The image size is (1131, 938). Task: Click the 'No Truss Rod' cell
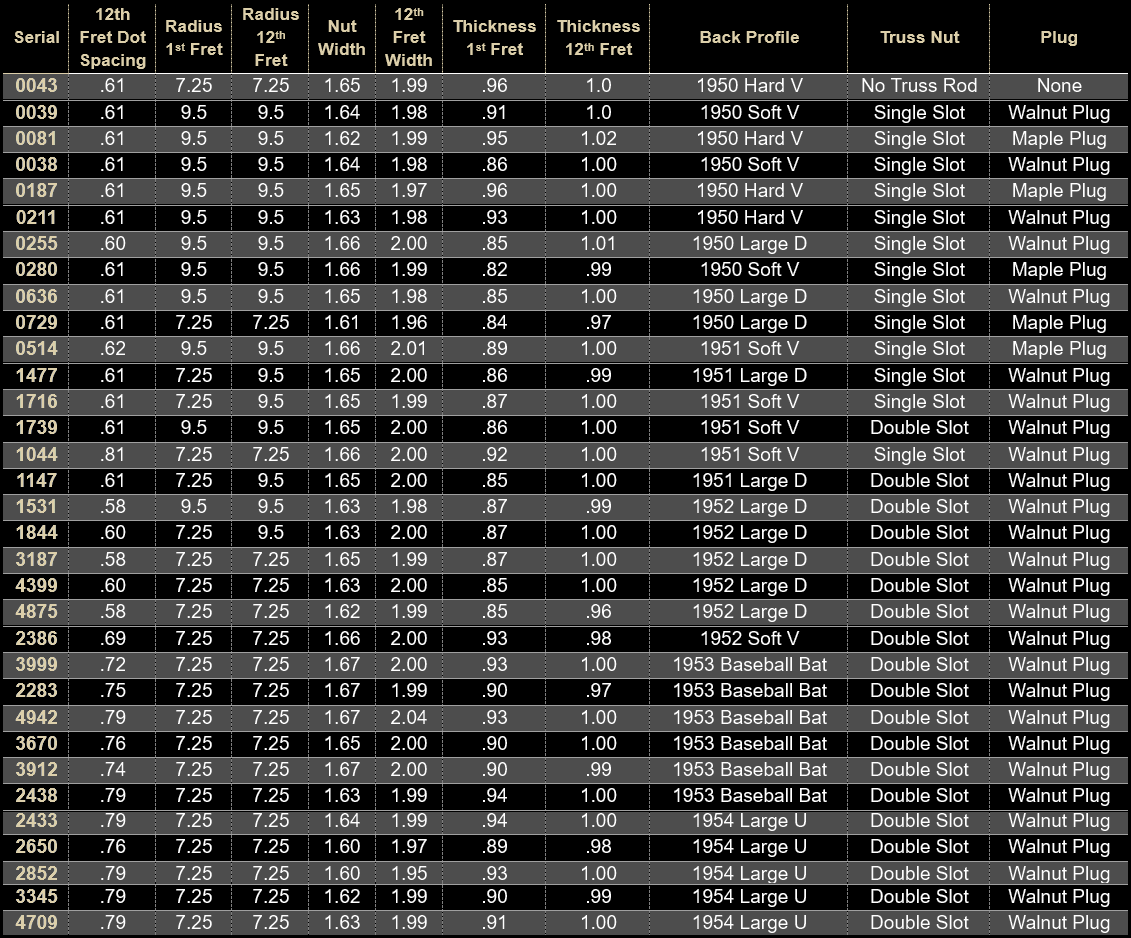[x=920, y=86]
